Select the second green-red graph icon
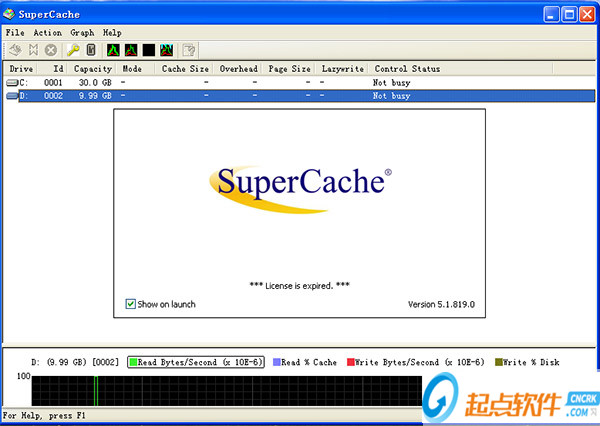This screenshot has height=426, width=600. [x=131, y=50]
